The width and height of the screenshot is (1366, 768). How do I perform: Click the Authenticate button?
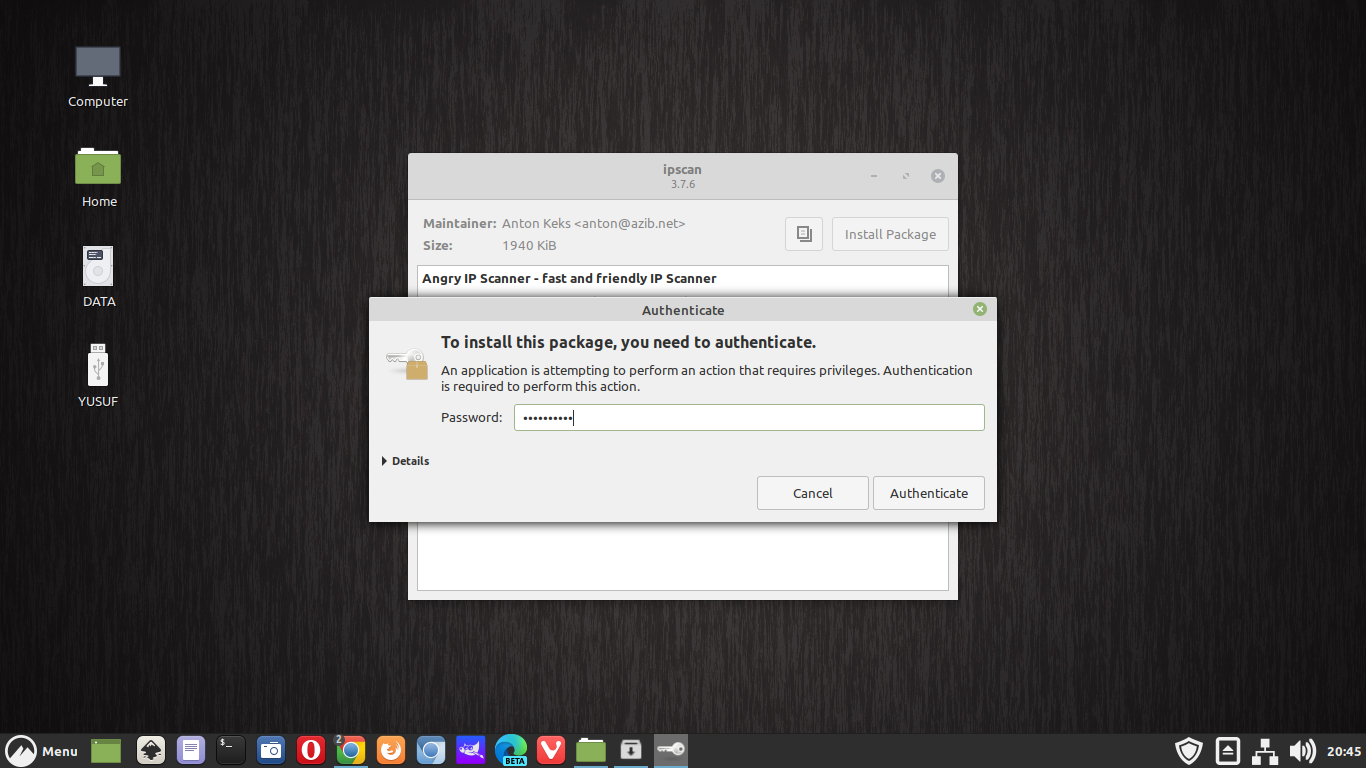929,493
